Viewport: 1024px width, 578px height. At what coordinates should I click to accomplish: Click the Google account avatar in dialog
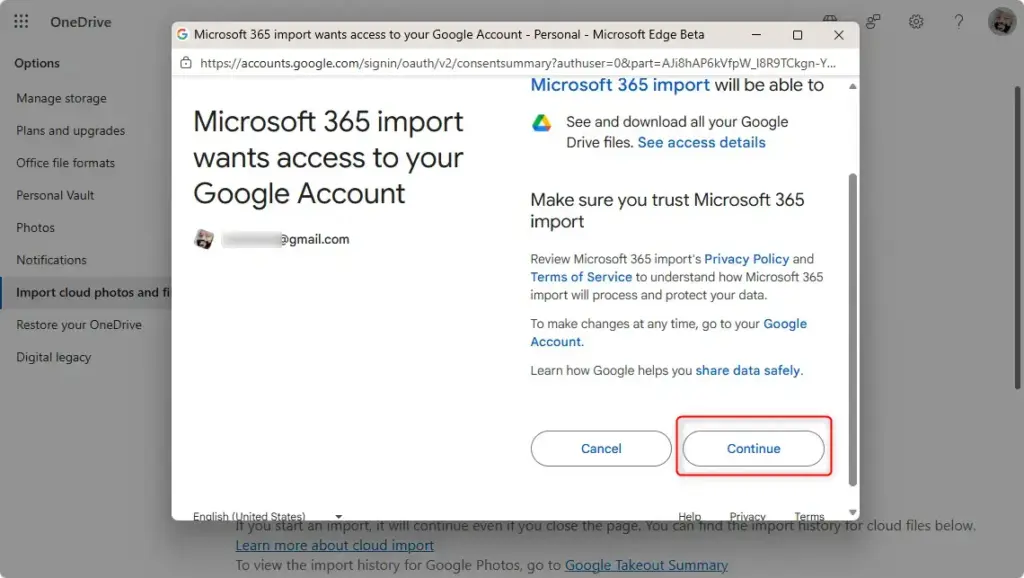[x=204, y=239]
